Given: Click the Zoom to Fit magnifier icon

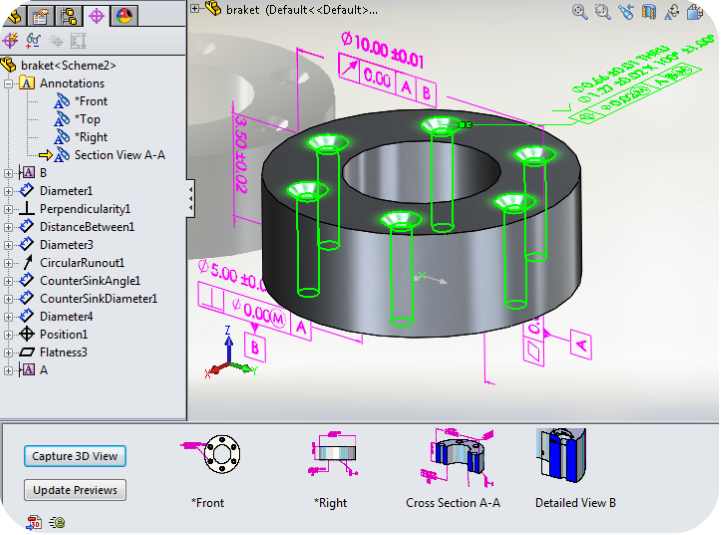Looking at the screenshot, I should pos(579,11).
